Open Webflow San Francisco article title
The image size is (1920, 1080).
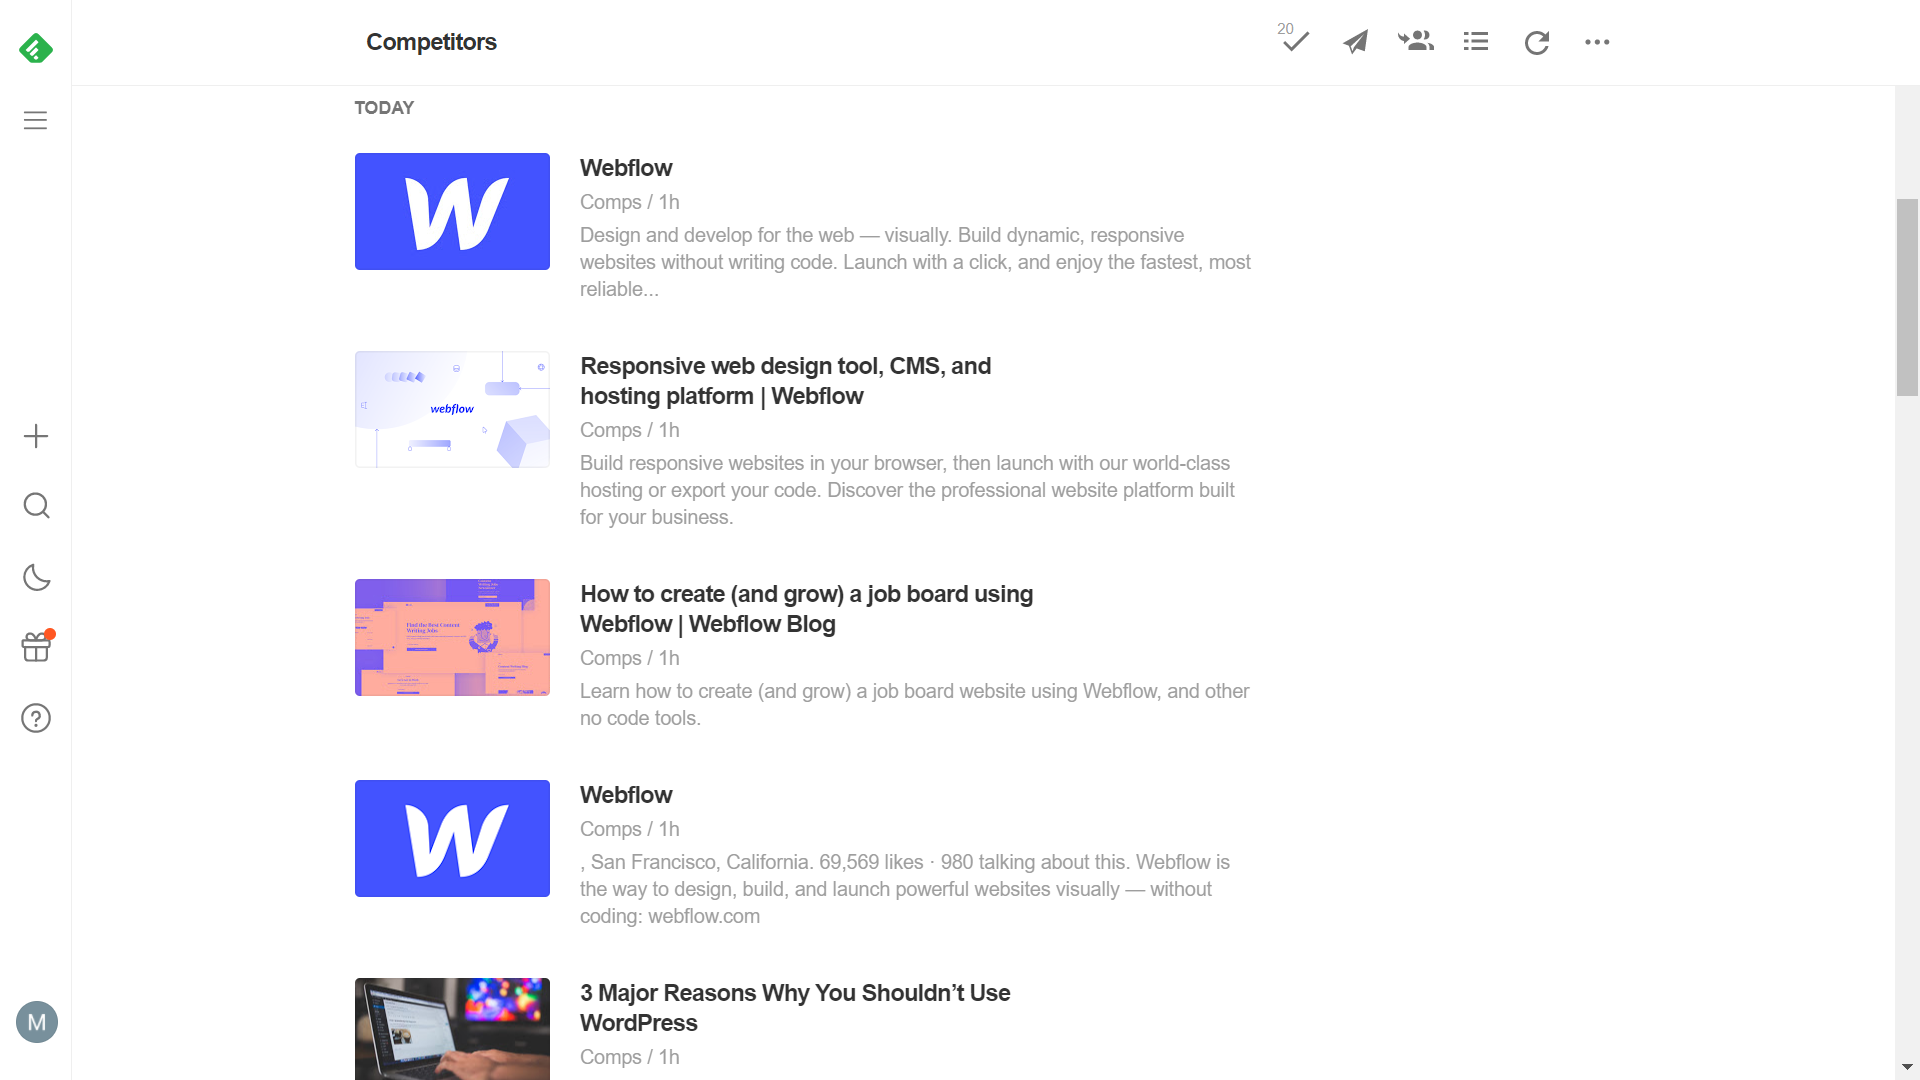tap(626, 795)
